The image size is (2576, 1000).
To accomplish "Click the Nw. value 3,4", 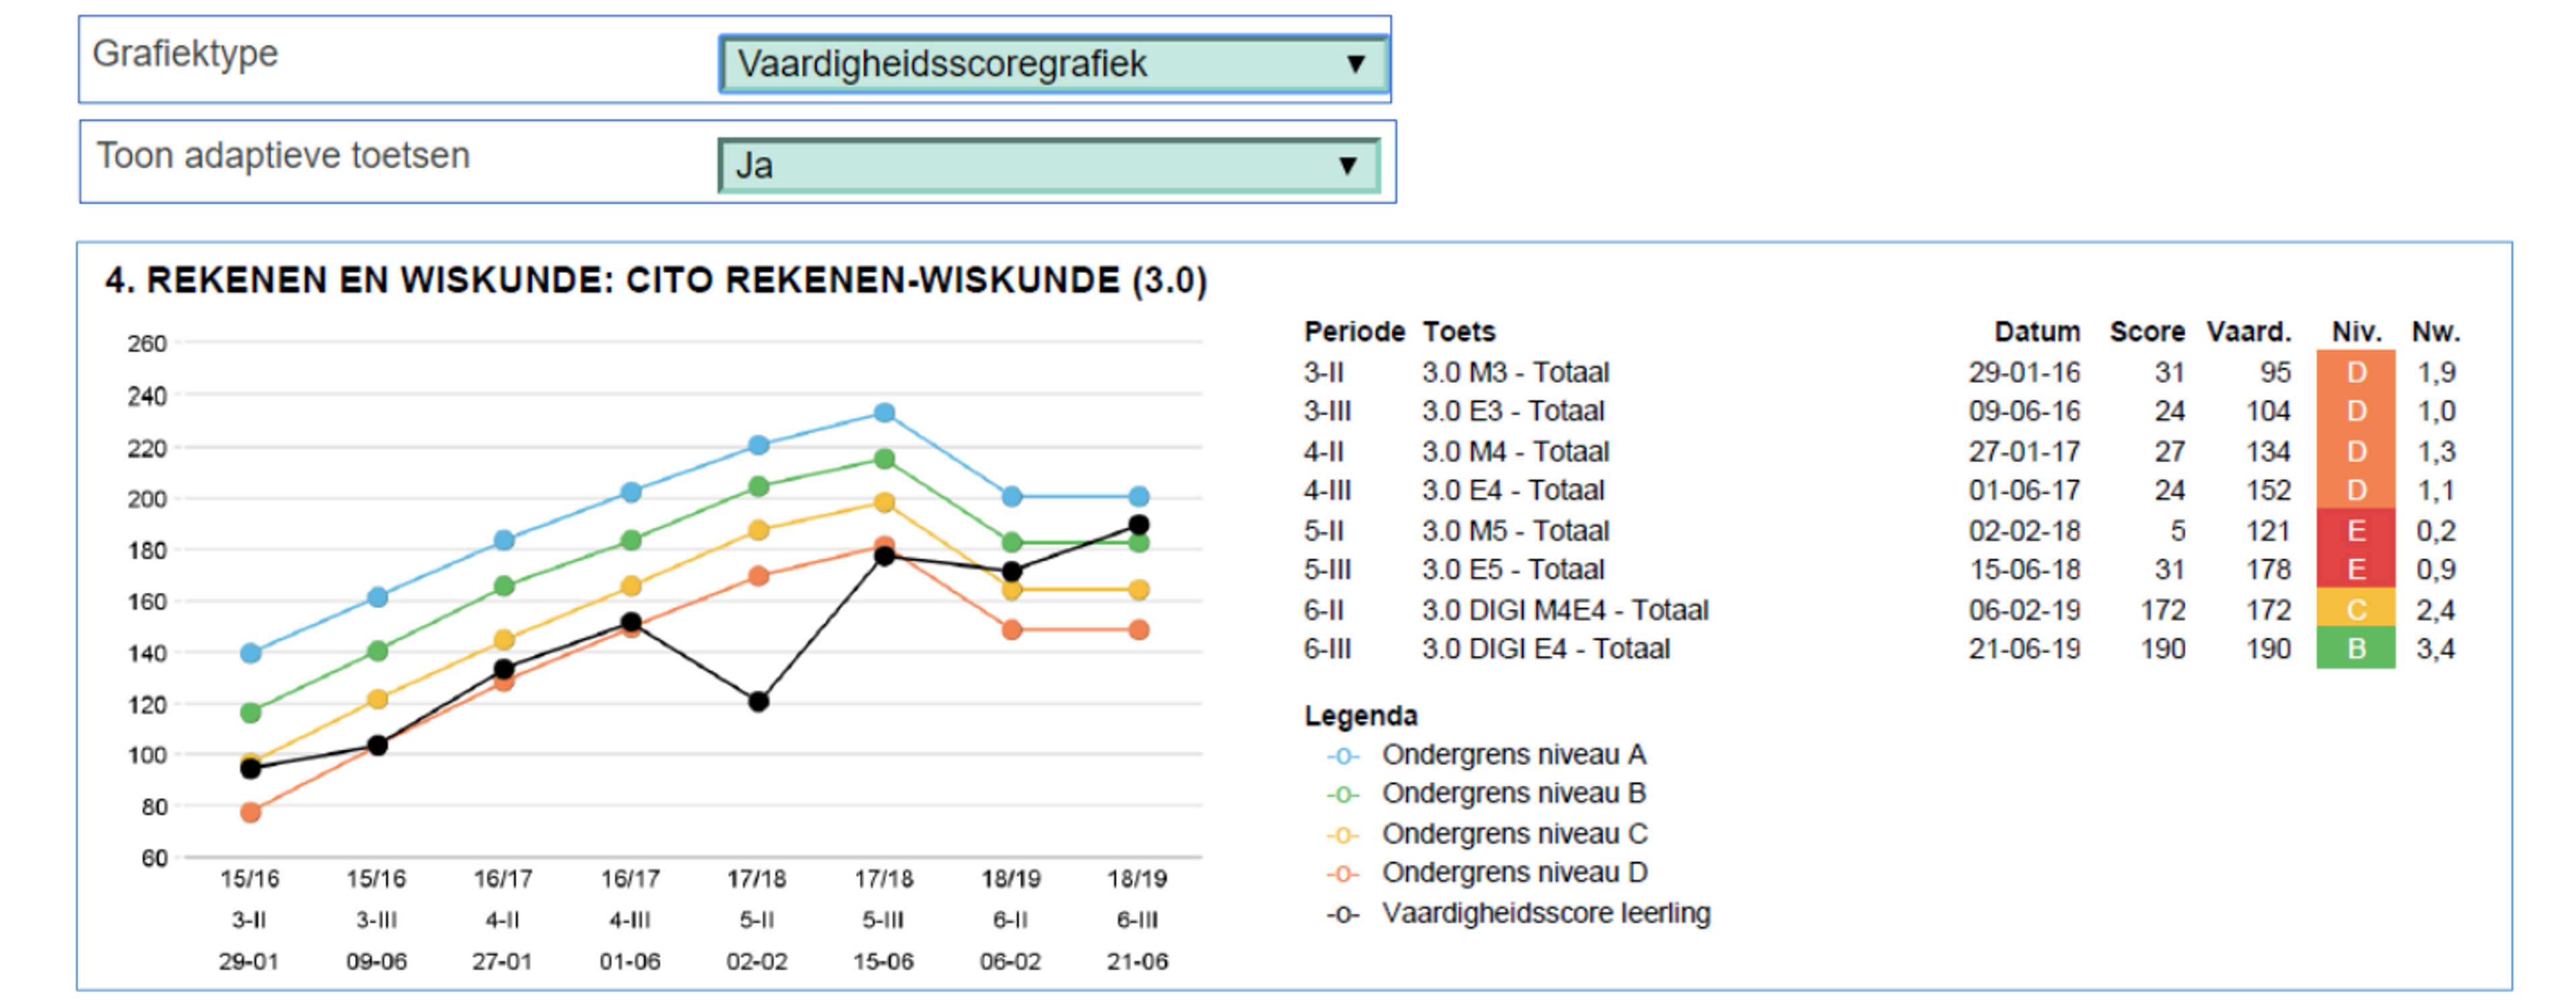I will (2436, 648).
